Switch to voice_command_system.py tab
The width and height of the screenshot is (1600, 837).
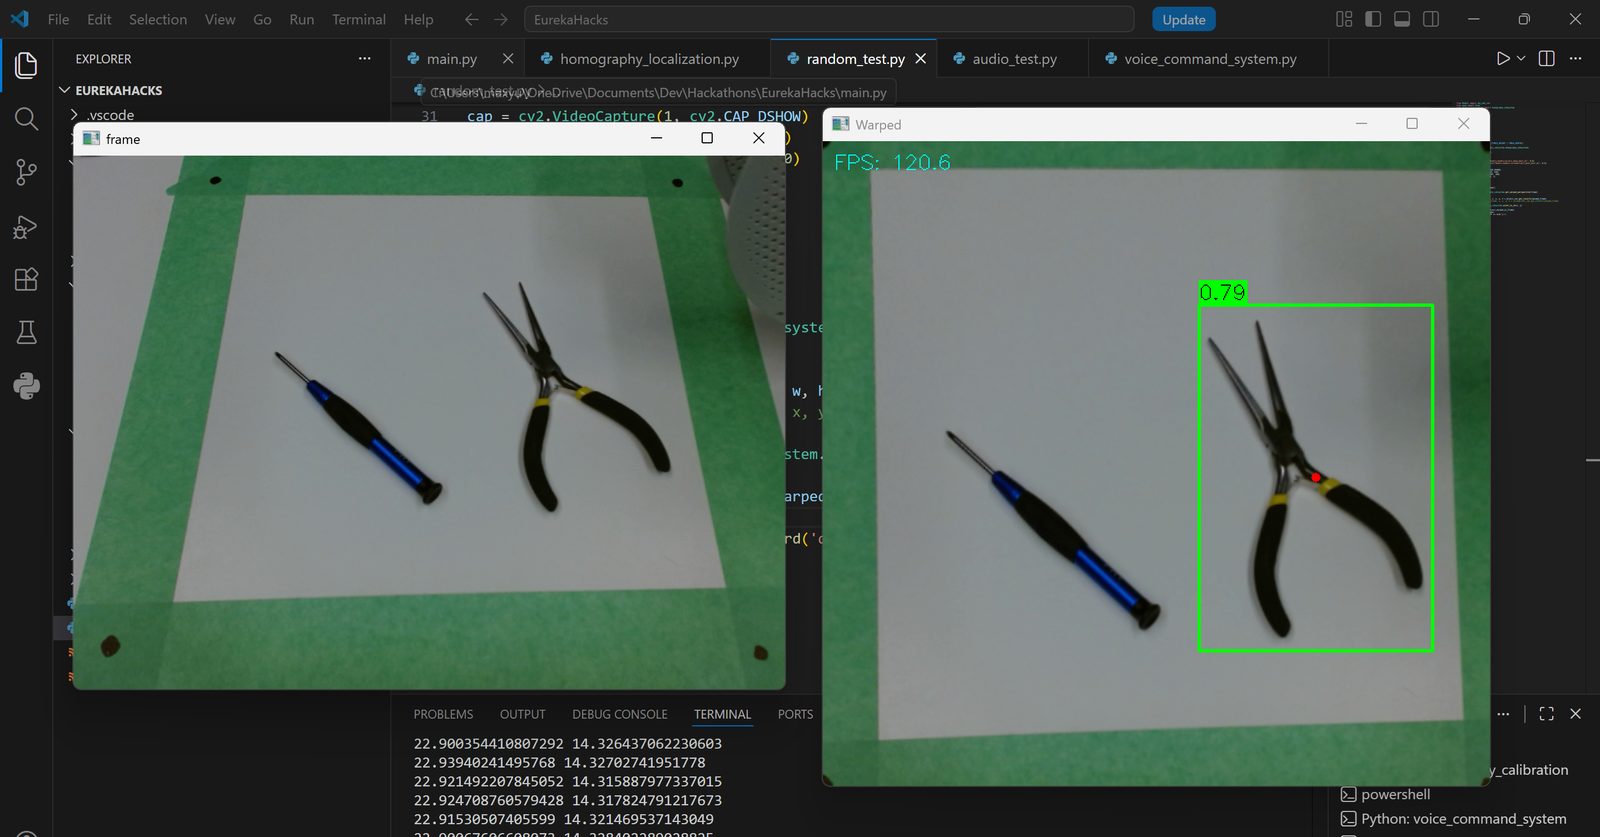(x=1210, y=59)
